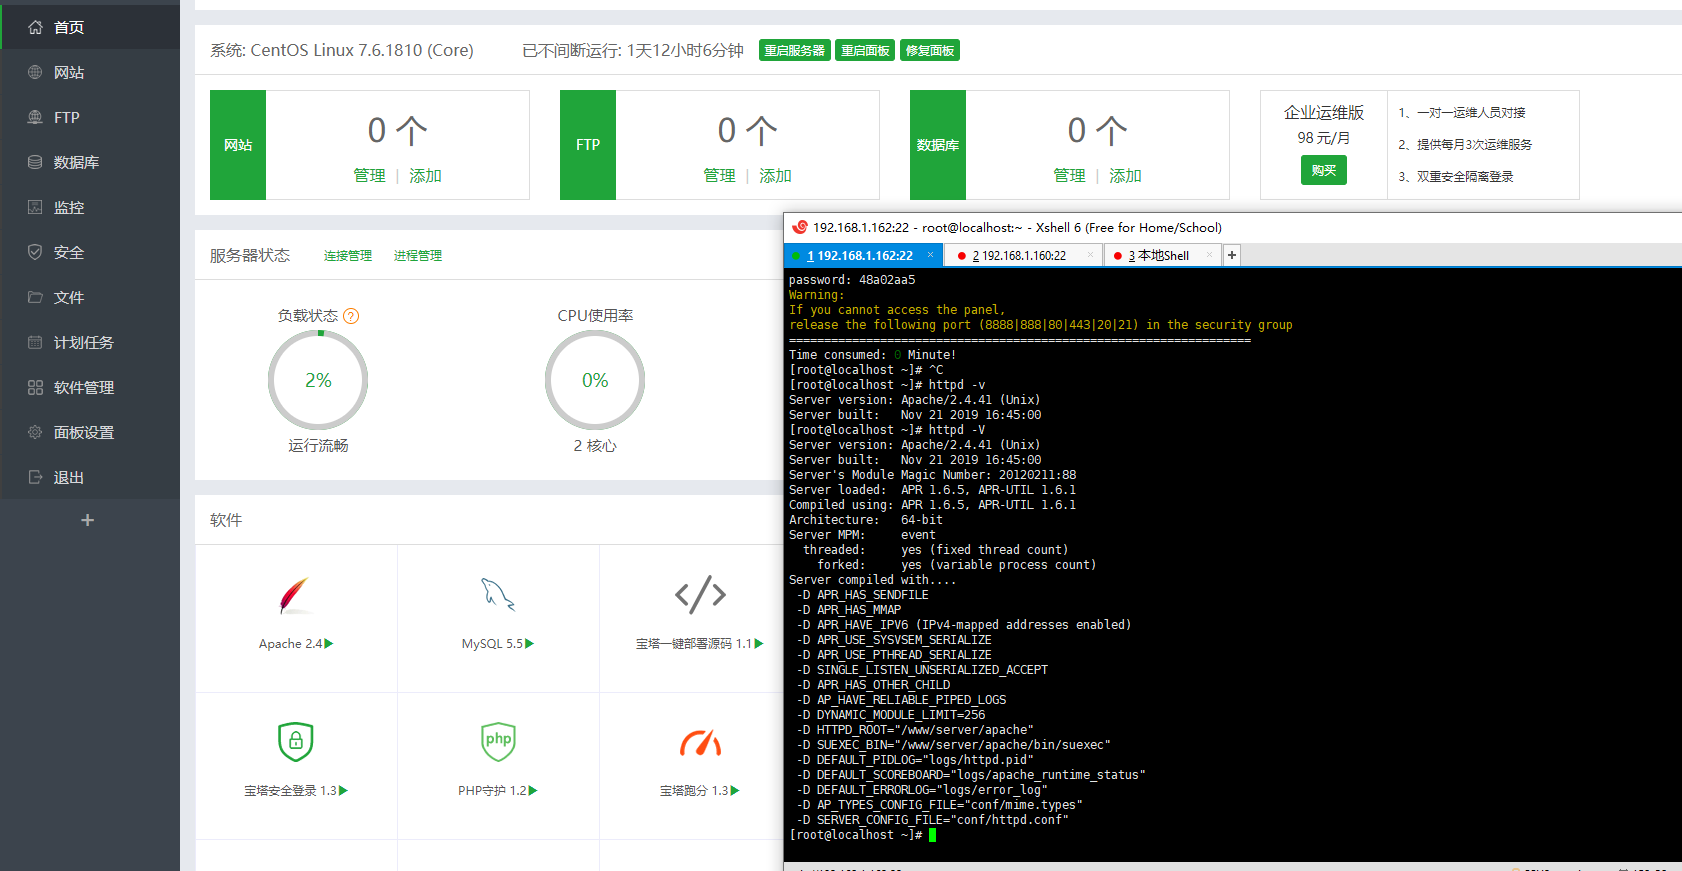1682x871 pixels.
Task: Expand arrow next to 宝塔跑分 1.3
Action: tap(735, 791)
